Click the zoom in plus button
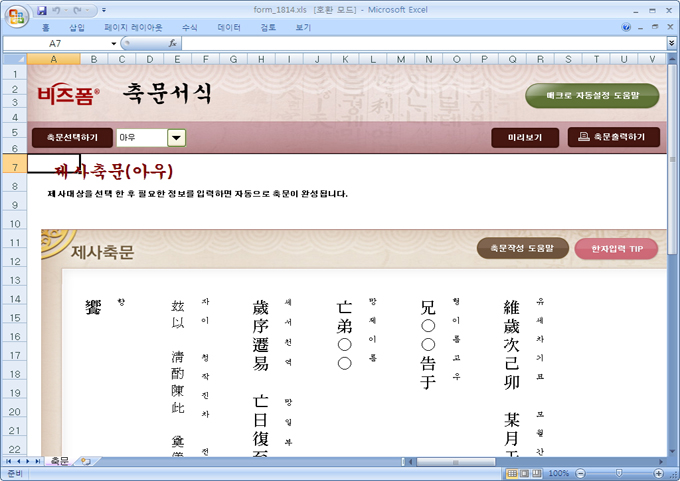 pos(659,473)
